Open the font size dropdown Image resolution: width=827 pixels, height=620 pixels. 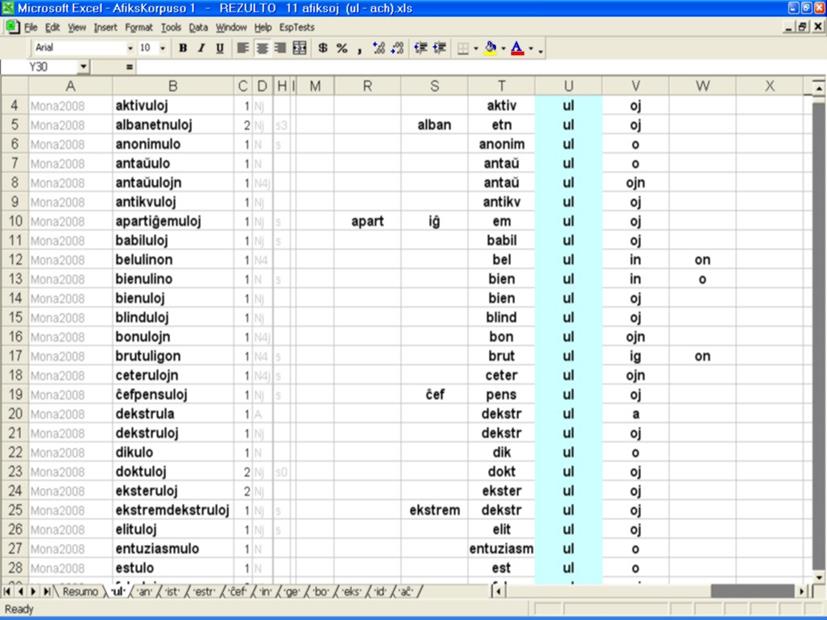(162, 49)
